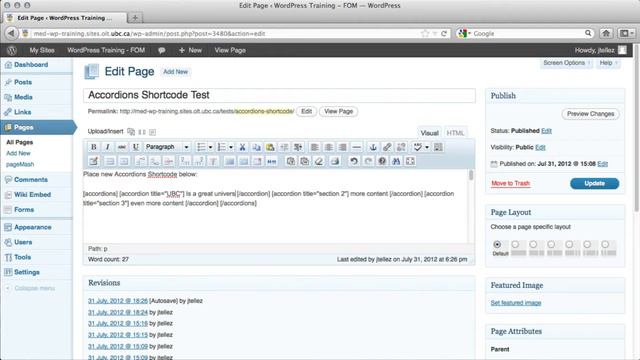
Task: Apply strikethrough formatting in editor toolbar
Action: pos(122,147)
